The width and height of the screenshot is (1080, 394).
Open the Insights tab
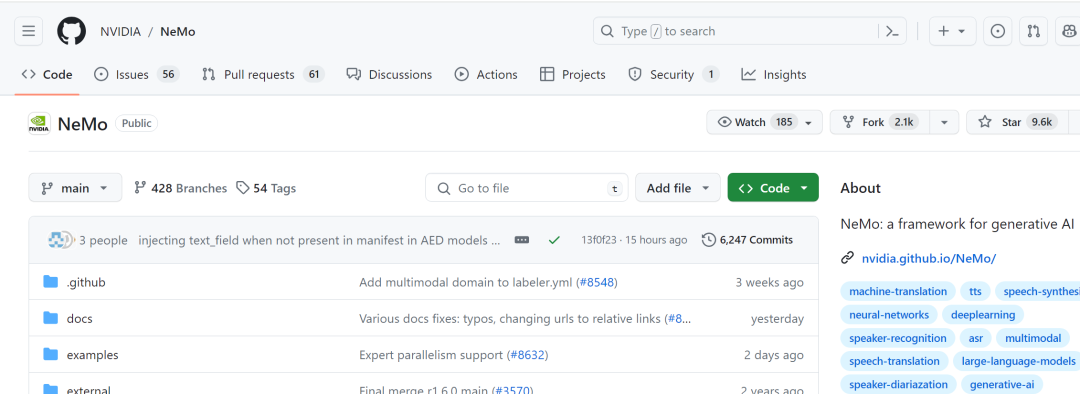click(x=773, y=74)
